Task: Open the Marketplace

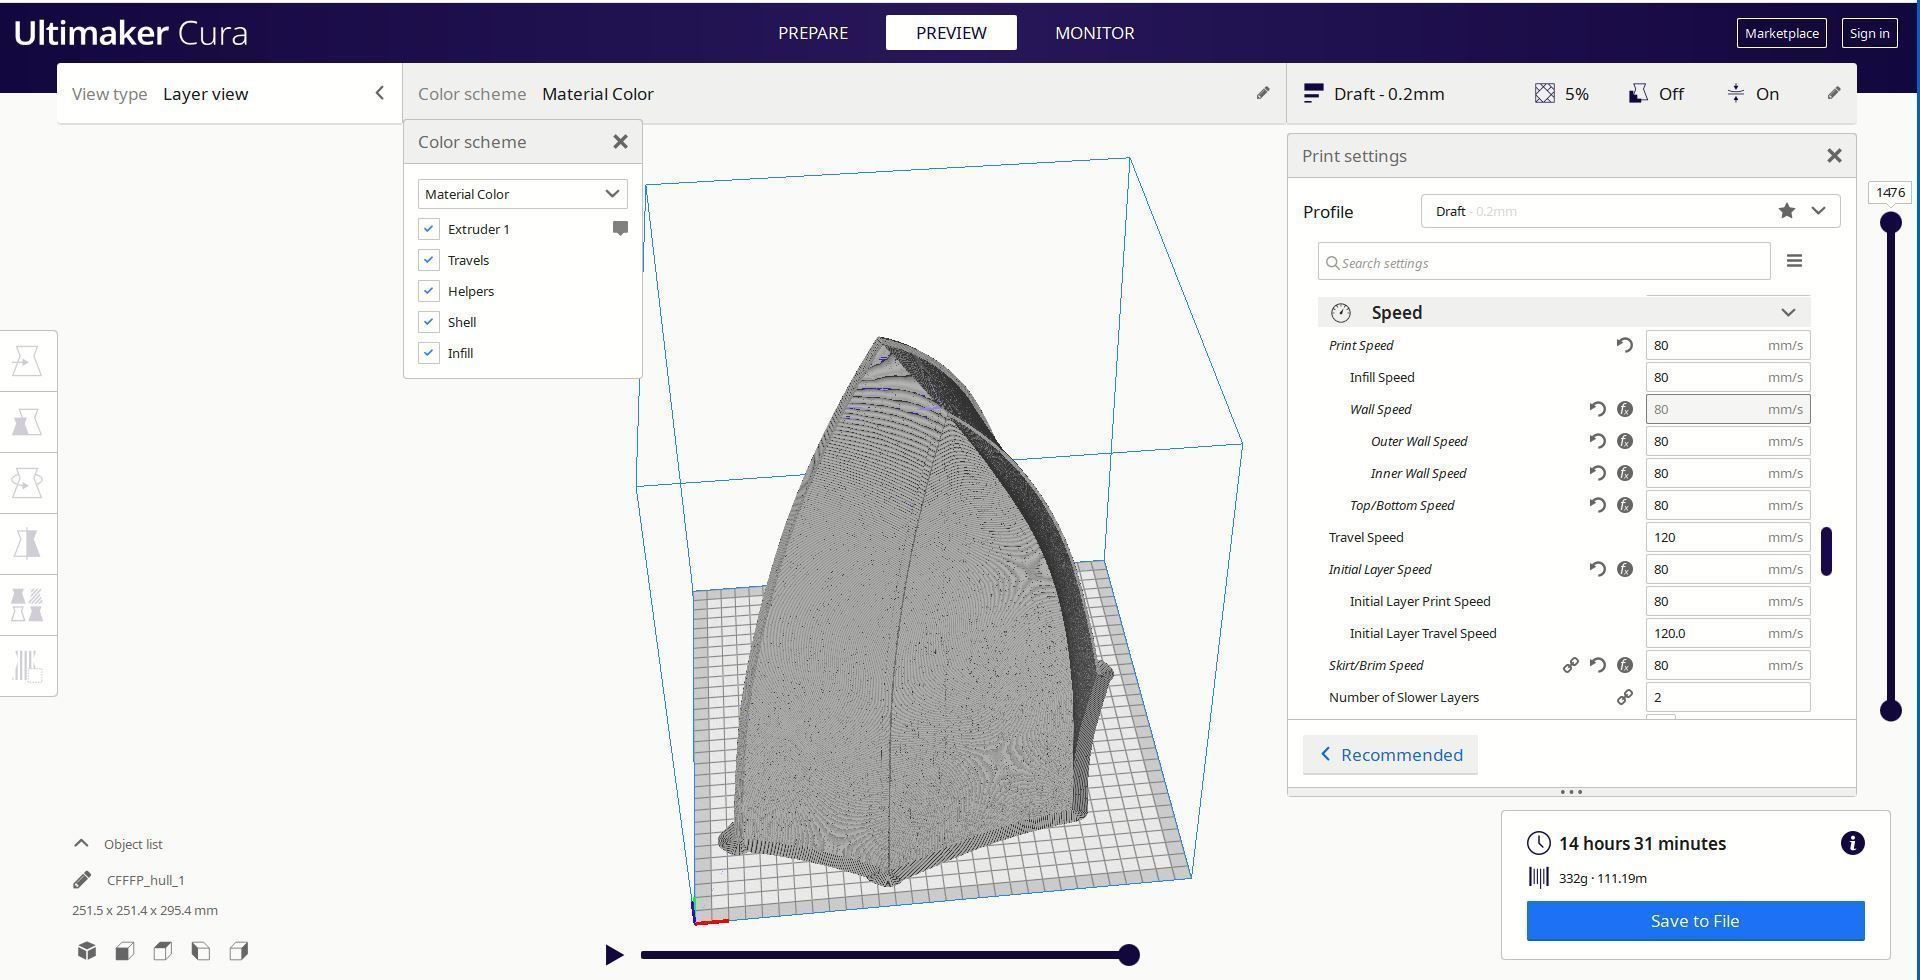Action: click(1782, 33)
